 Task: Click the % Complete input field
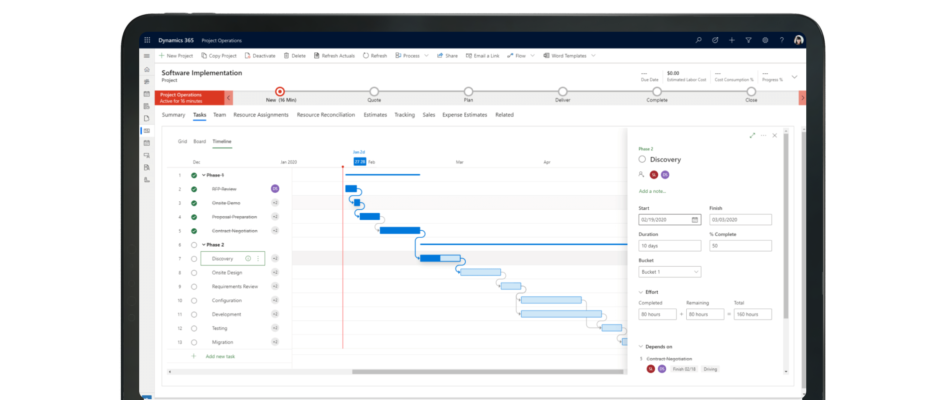click(740, 246)
